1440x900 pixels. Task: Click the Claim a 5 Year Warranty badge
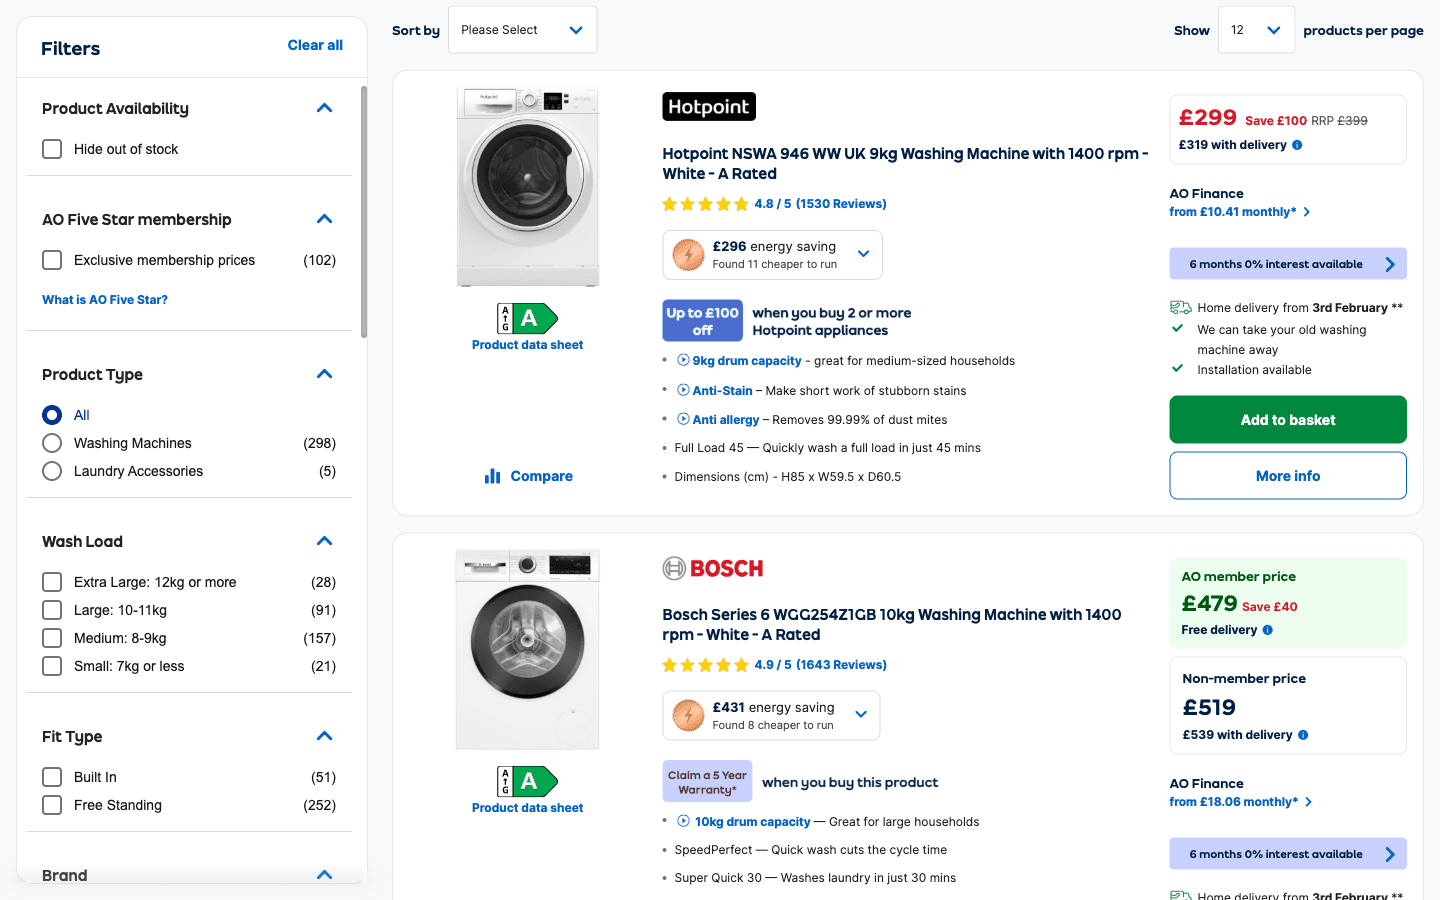(707, 781)
